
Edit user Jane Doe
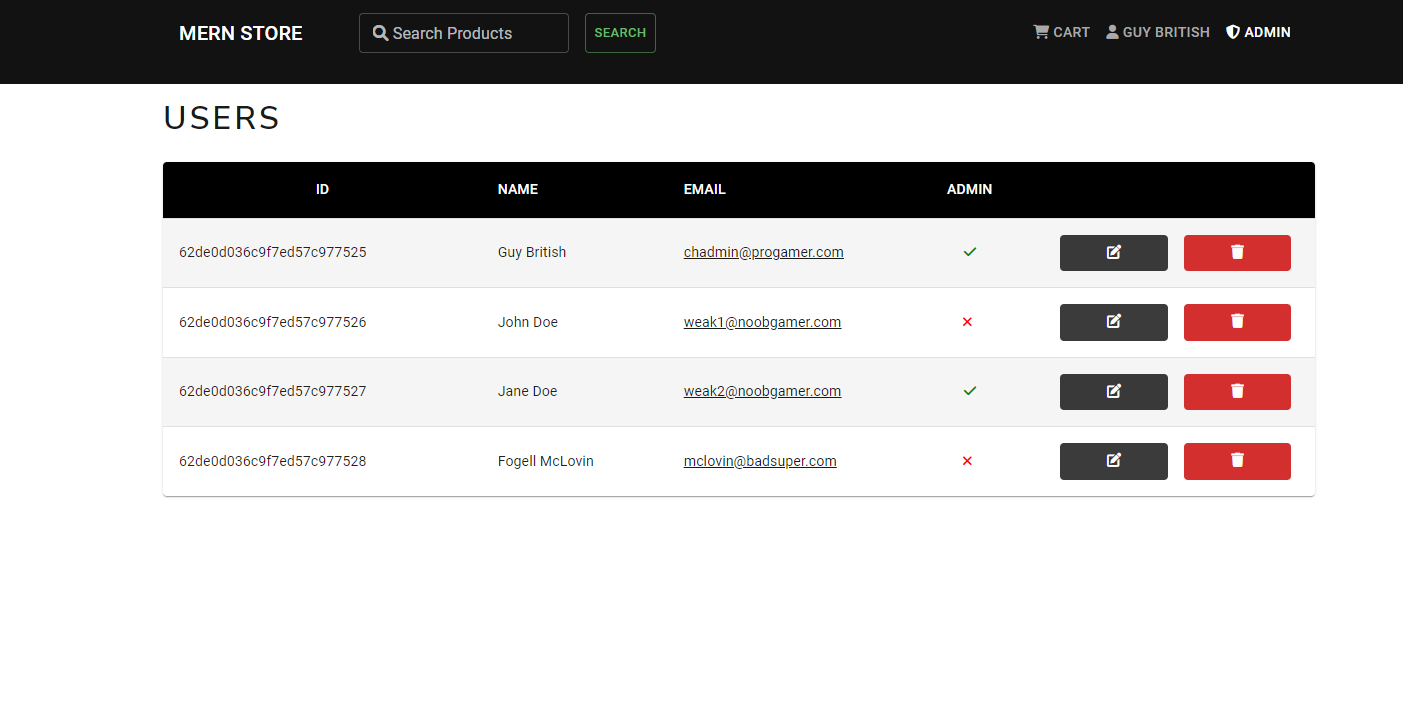pos(1113,392)
